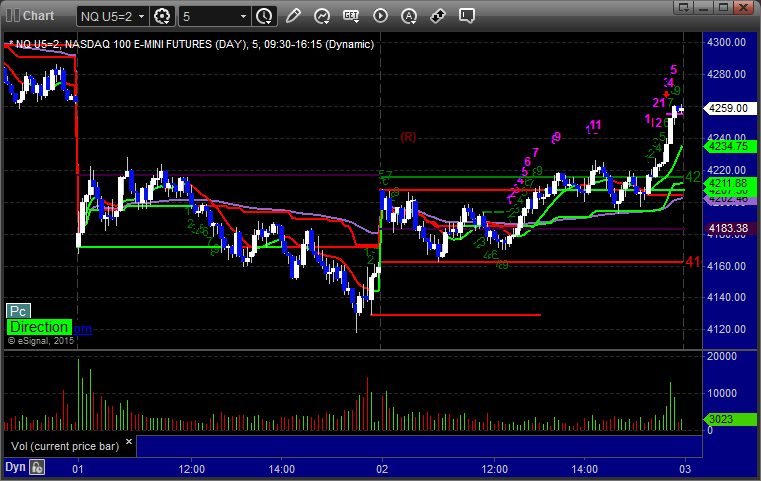This screenshot has height=481, width=761.
Task: Click the purple 4202.46 price tag
Action: click(x=730, y=199)
